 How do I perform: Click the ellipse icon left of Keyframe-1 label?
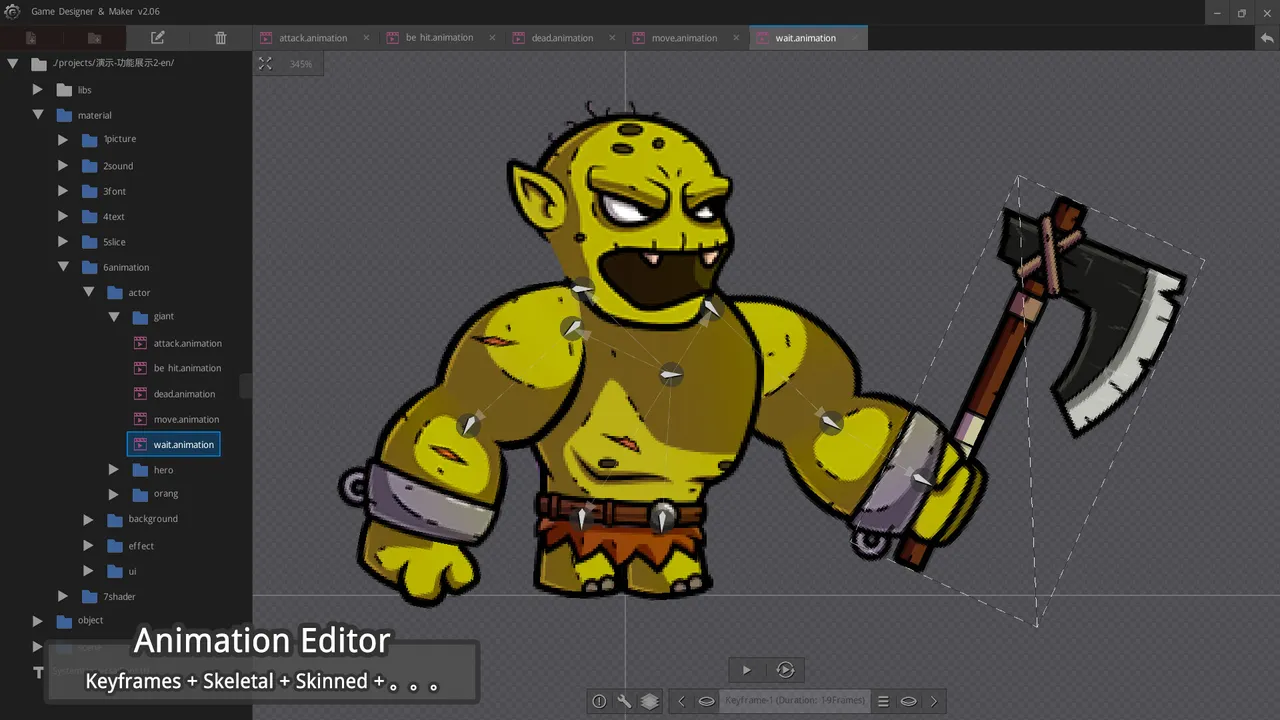tap(706, 701)
